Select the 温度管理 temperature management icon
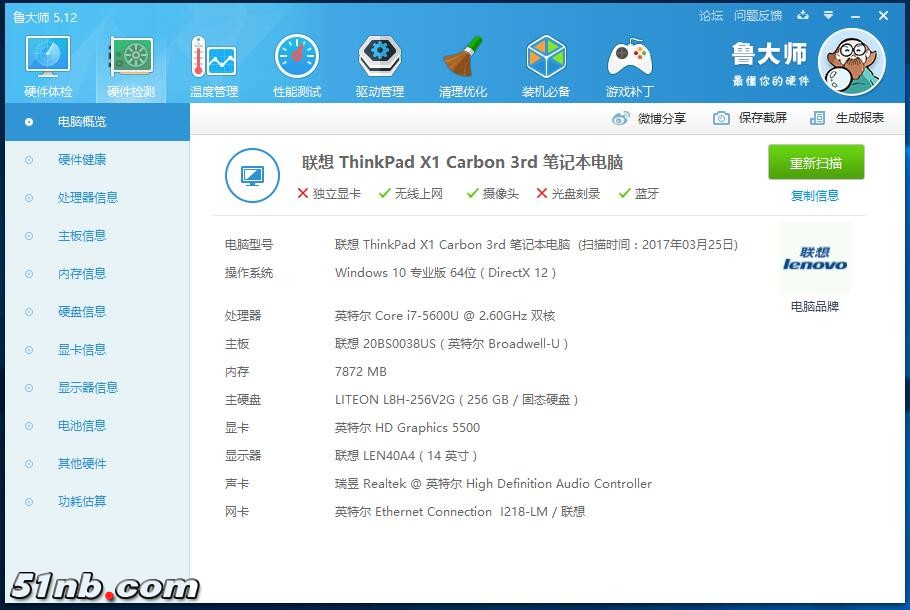 (213, 67)
